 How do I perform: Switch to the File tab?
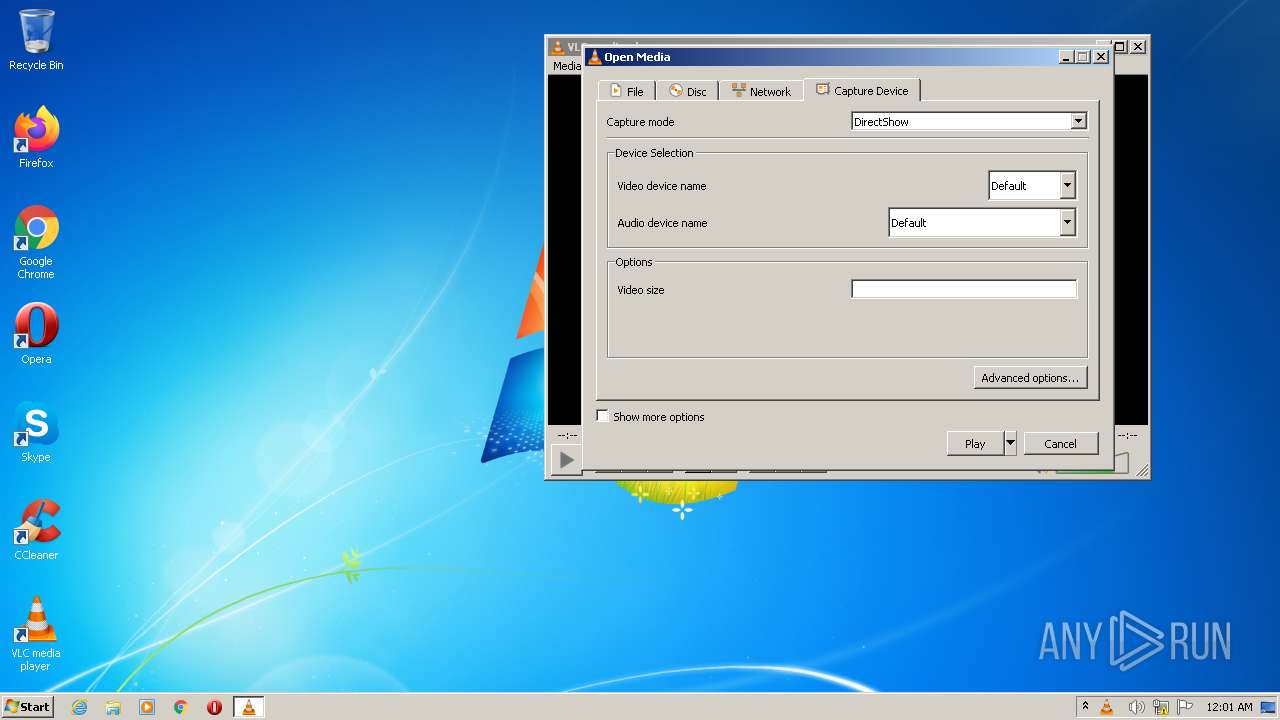click(x=627, y=91)
